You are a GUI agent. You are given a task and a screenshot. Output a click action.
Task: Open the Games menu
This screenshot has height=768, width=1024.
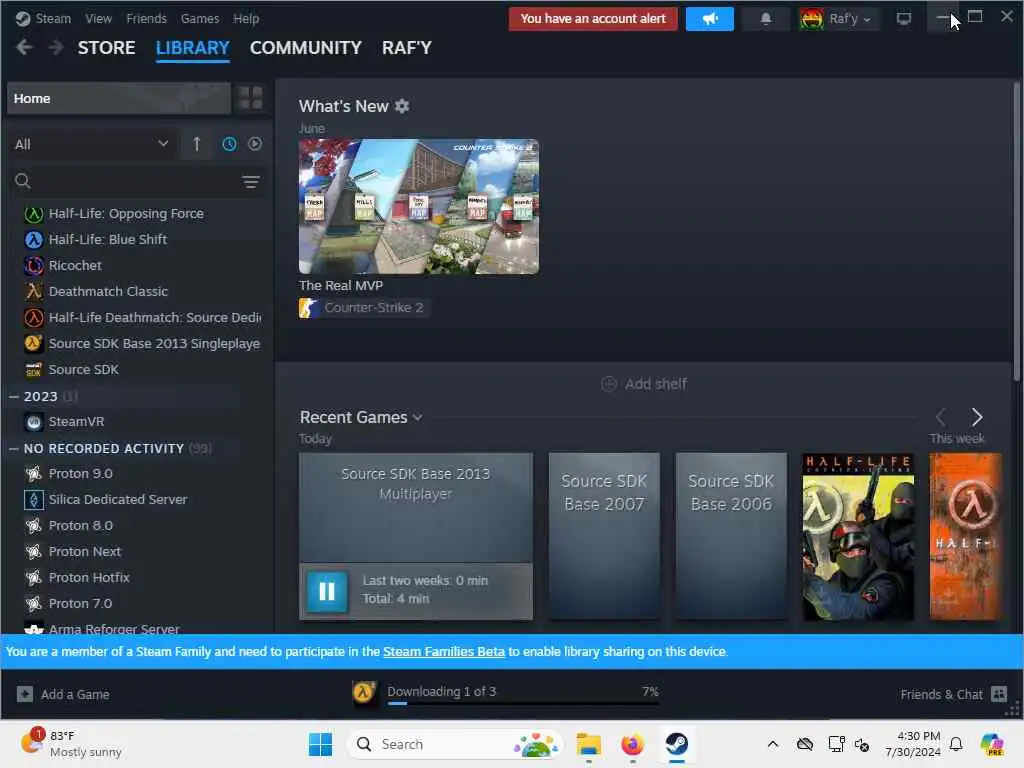click(200, 19)
